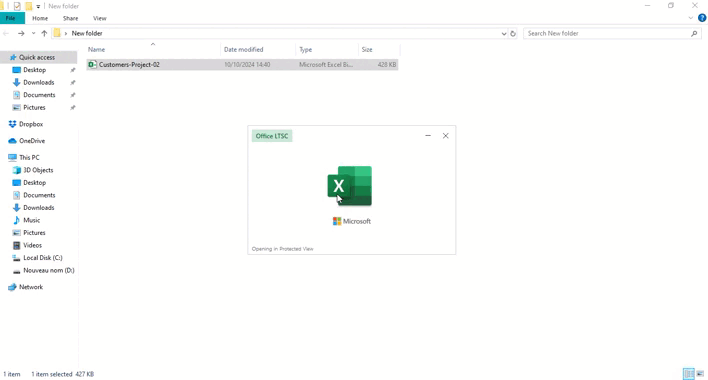Open the File menu tab
The width and height of the screenshot is (708, 380).
(x=11, y=18)
